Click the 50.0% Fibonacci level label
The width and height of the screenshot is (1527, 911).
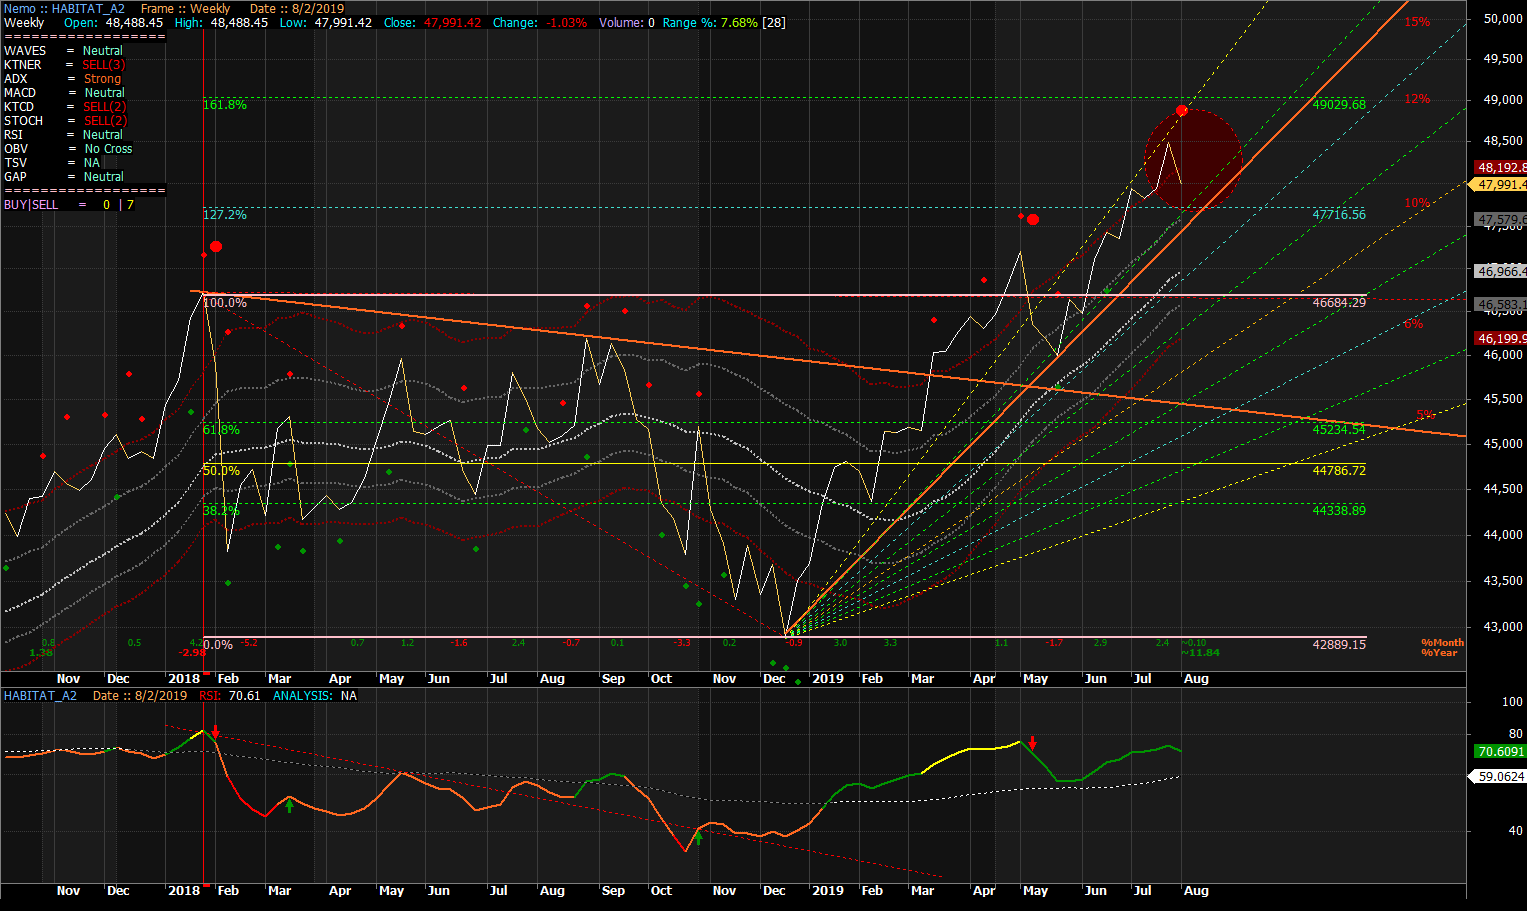coord(221,470)
